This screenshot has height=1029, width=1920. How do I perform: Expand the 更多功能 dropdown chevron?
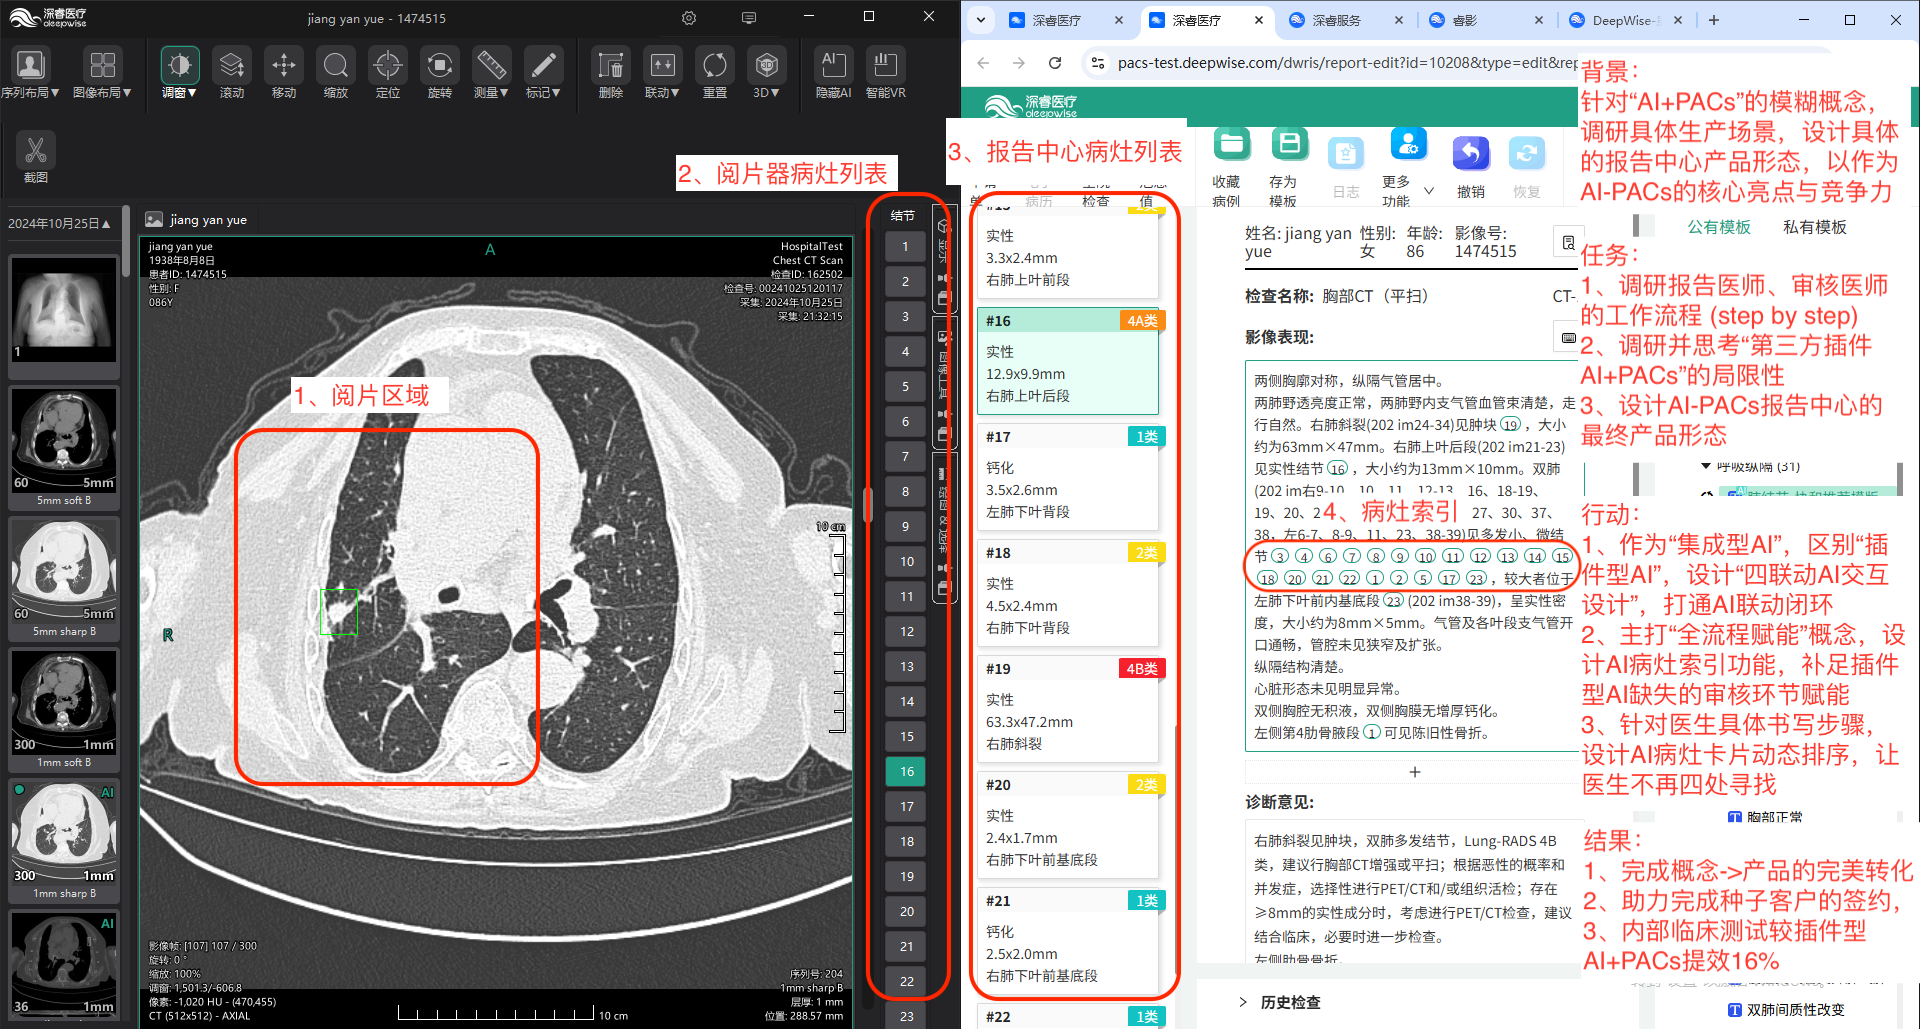[1429, 191]
